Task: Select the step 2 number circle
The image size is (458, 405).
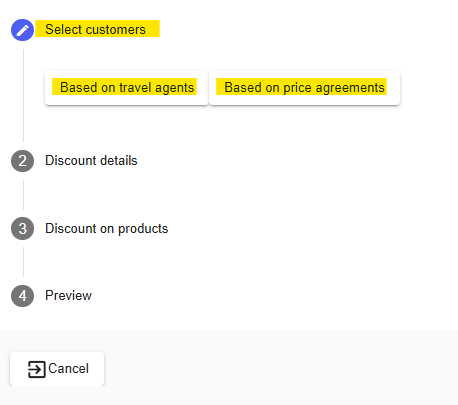Action: click(x=22, y=161)
